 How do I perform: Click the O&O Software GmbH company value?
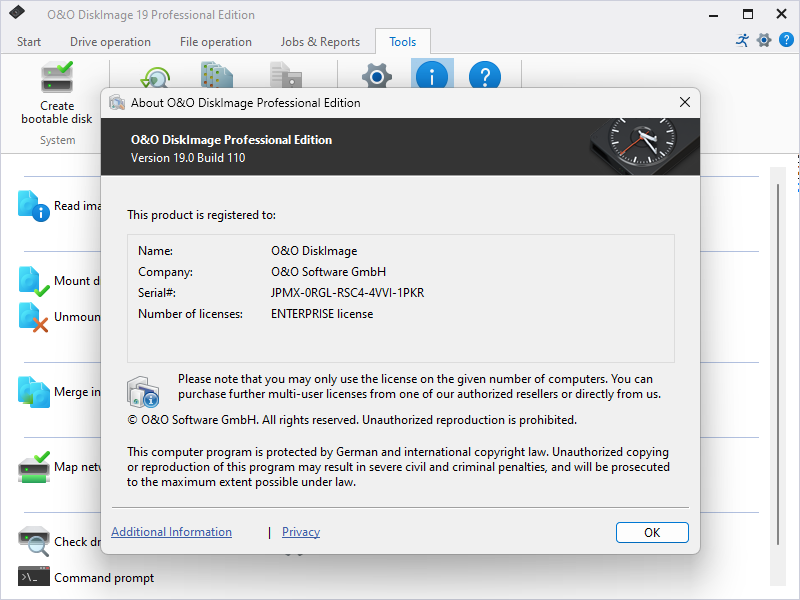(329, 272)
